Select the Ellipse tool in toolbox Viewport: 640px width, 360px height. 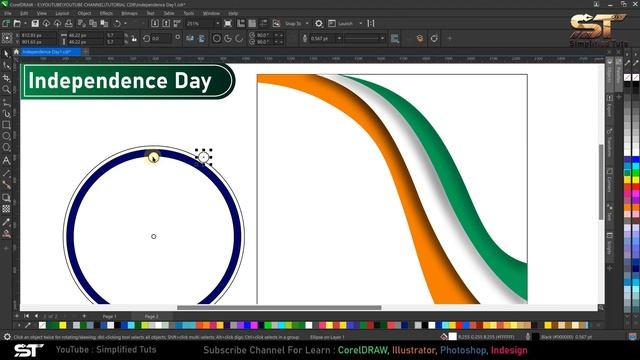6,136
